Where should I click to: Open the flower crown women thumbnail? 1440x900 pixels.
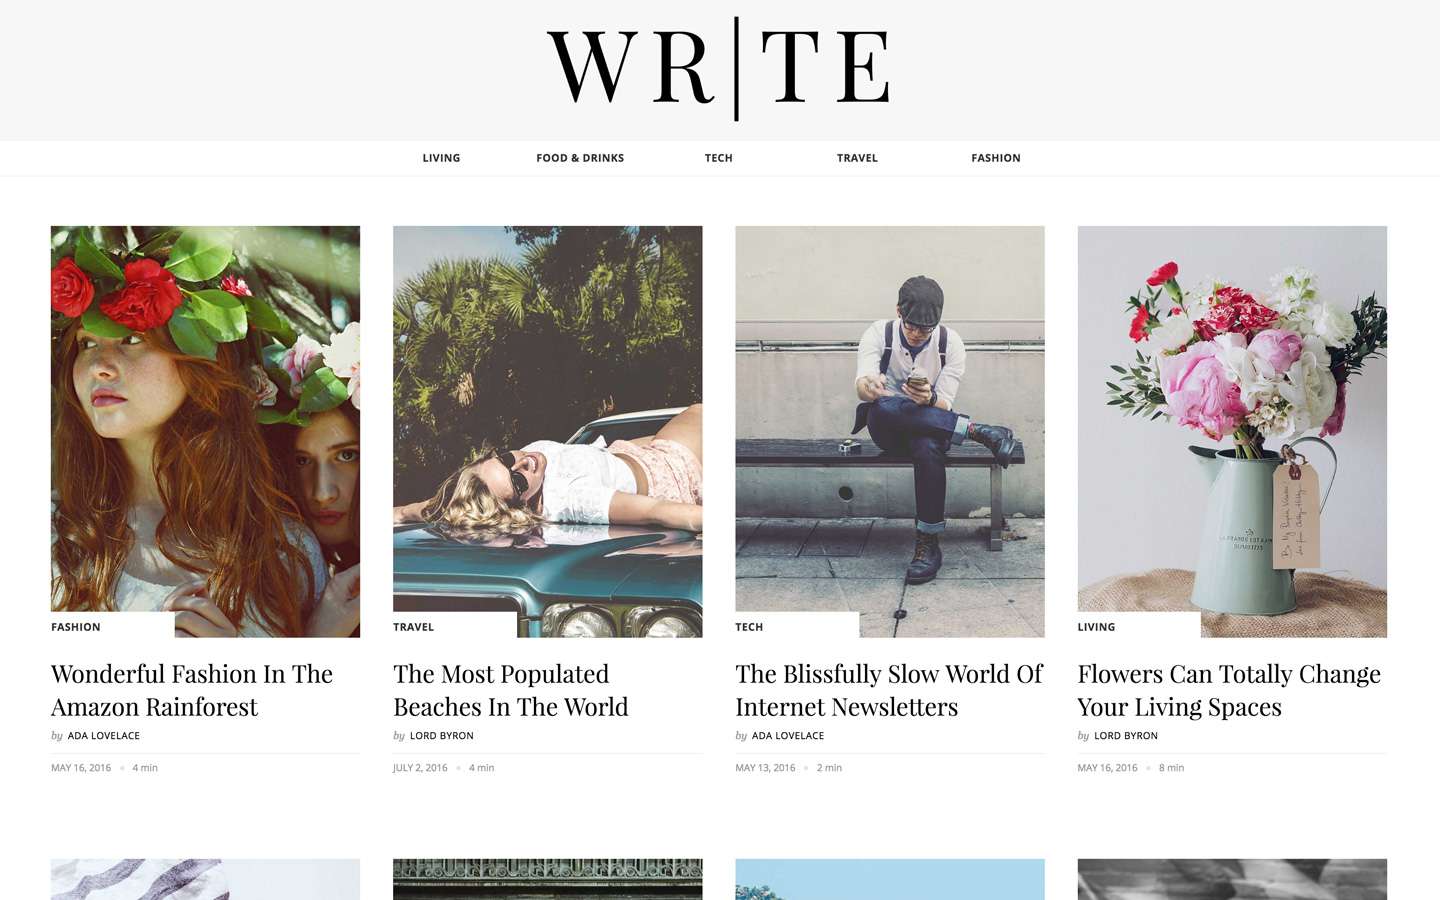205,431
